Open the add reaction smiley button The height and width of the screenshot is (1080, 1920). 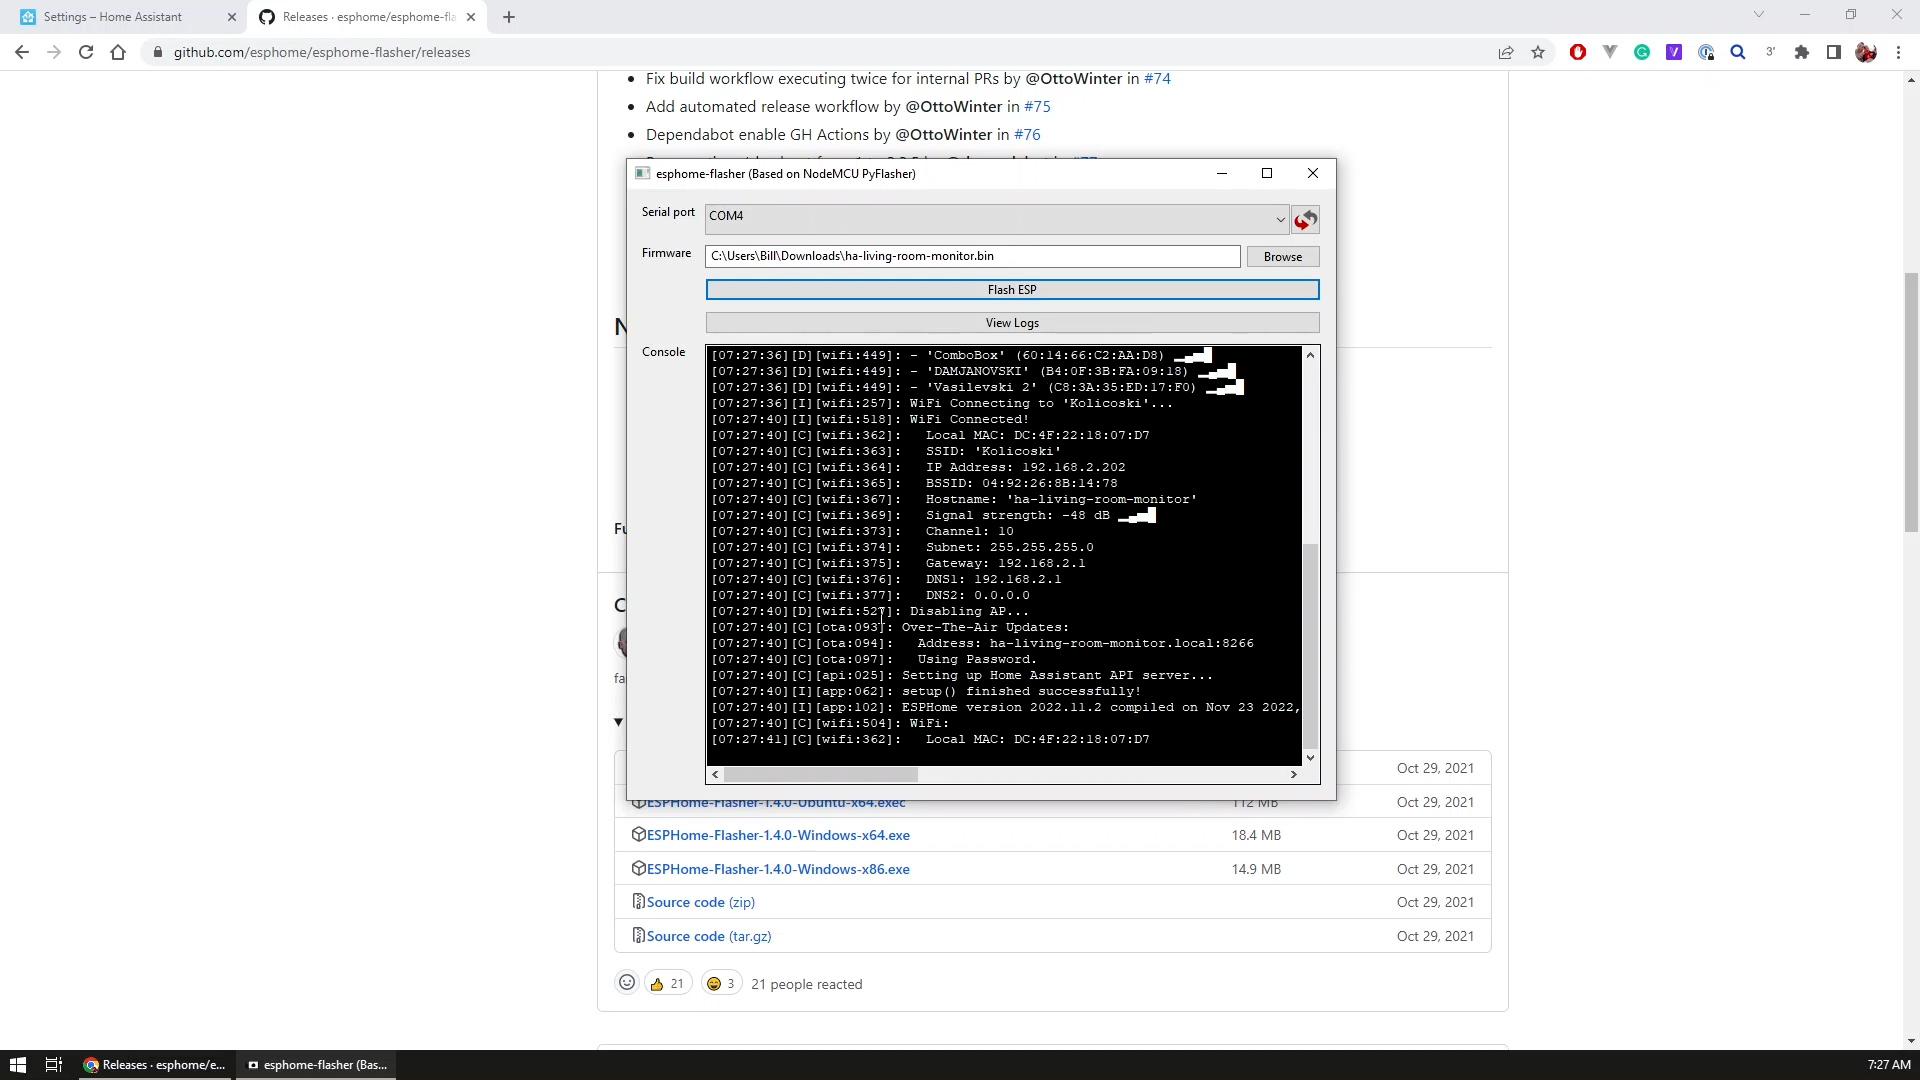point(626,983)
